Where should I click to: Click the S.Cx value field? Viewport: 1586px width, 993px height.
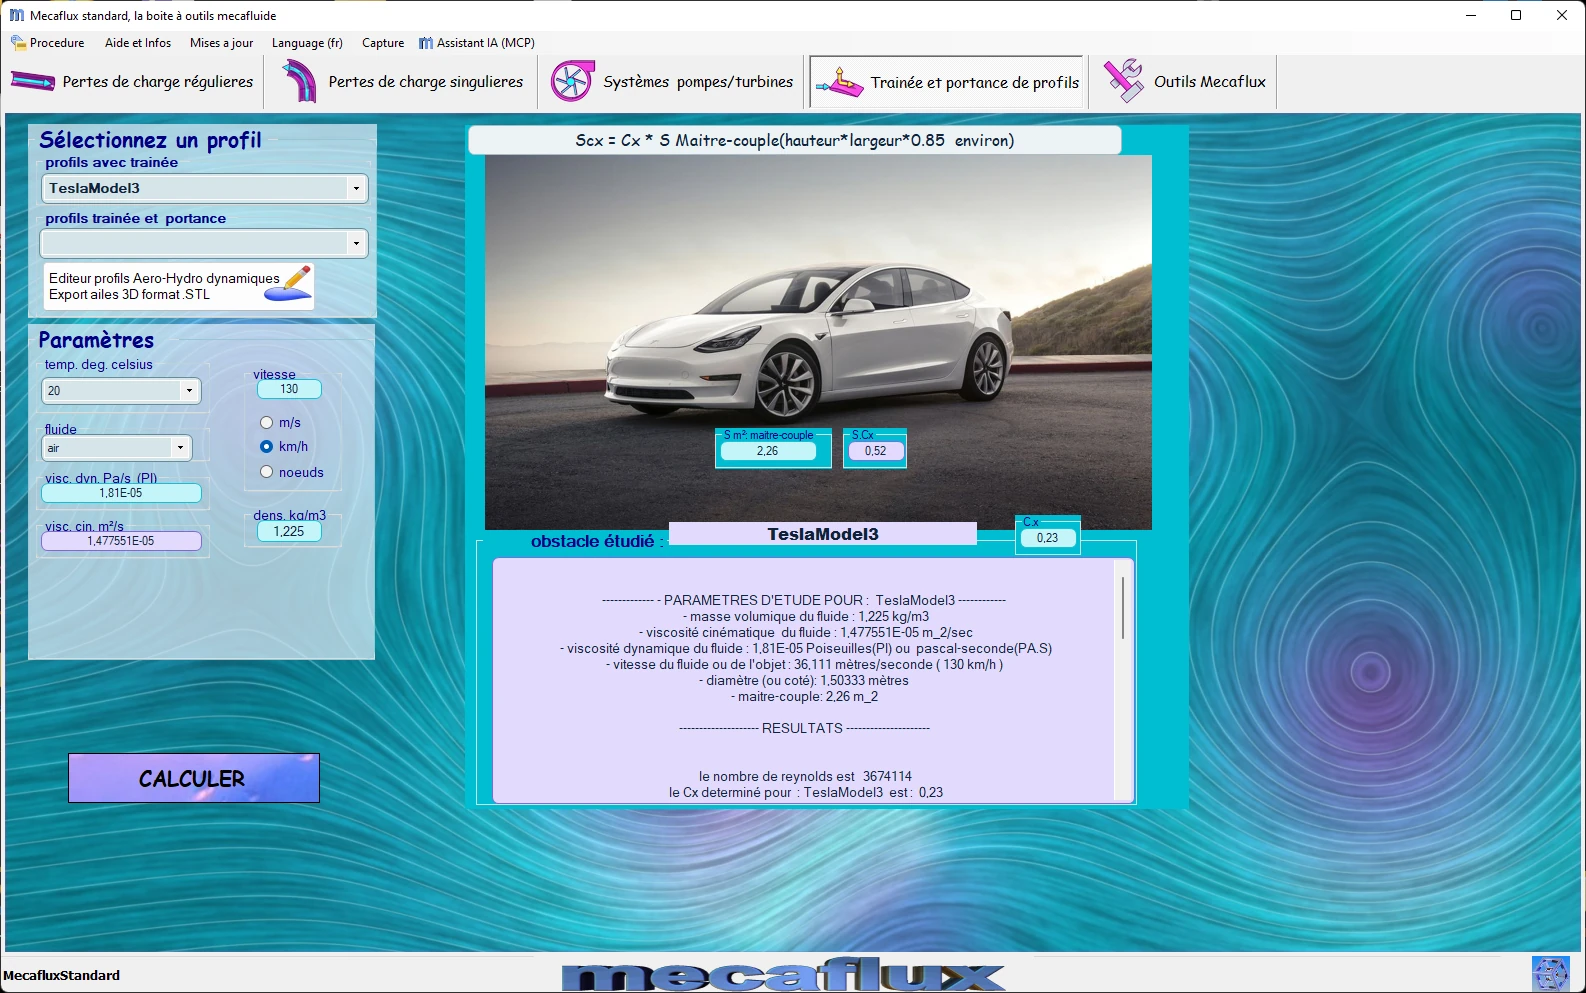(x=876, y=451)
